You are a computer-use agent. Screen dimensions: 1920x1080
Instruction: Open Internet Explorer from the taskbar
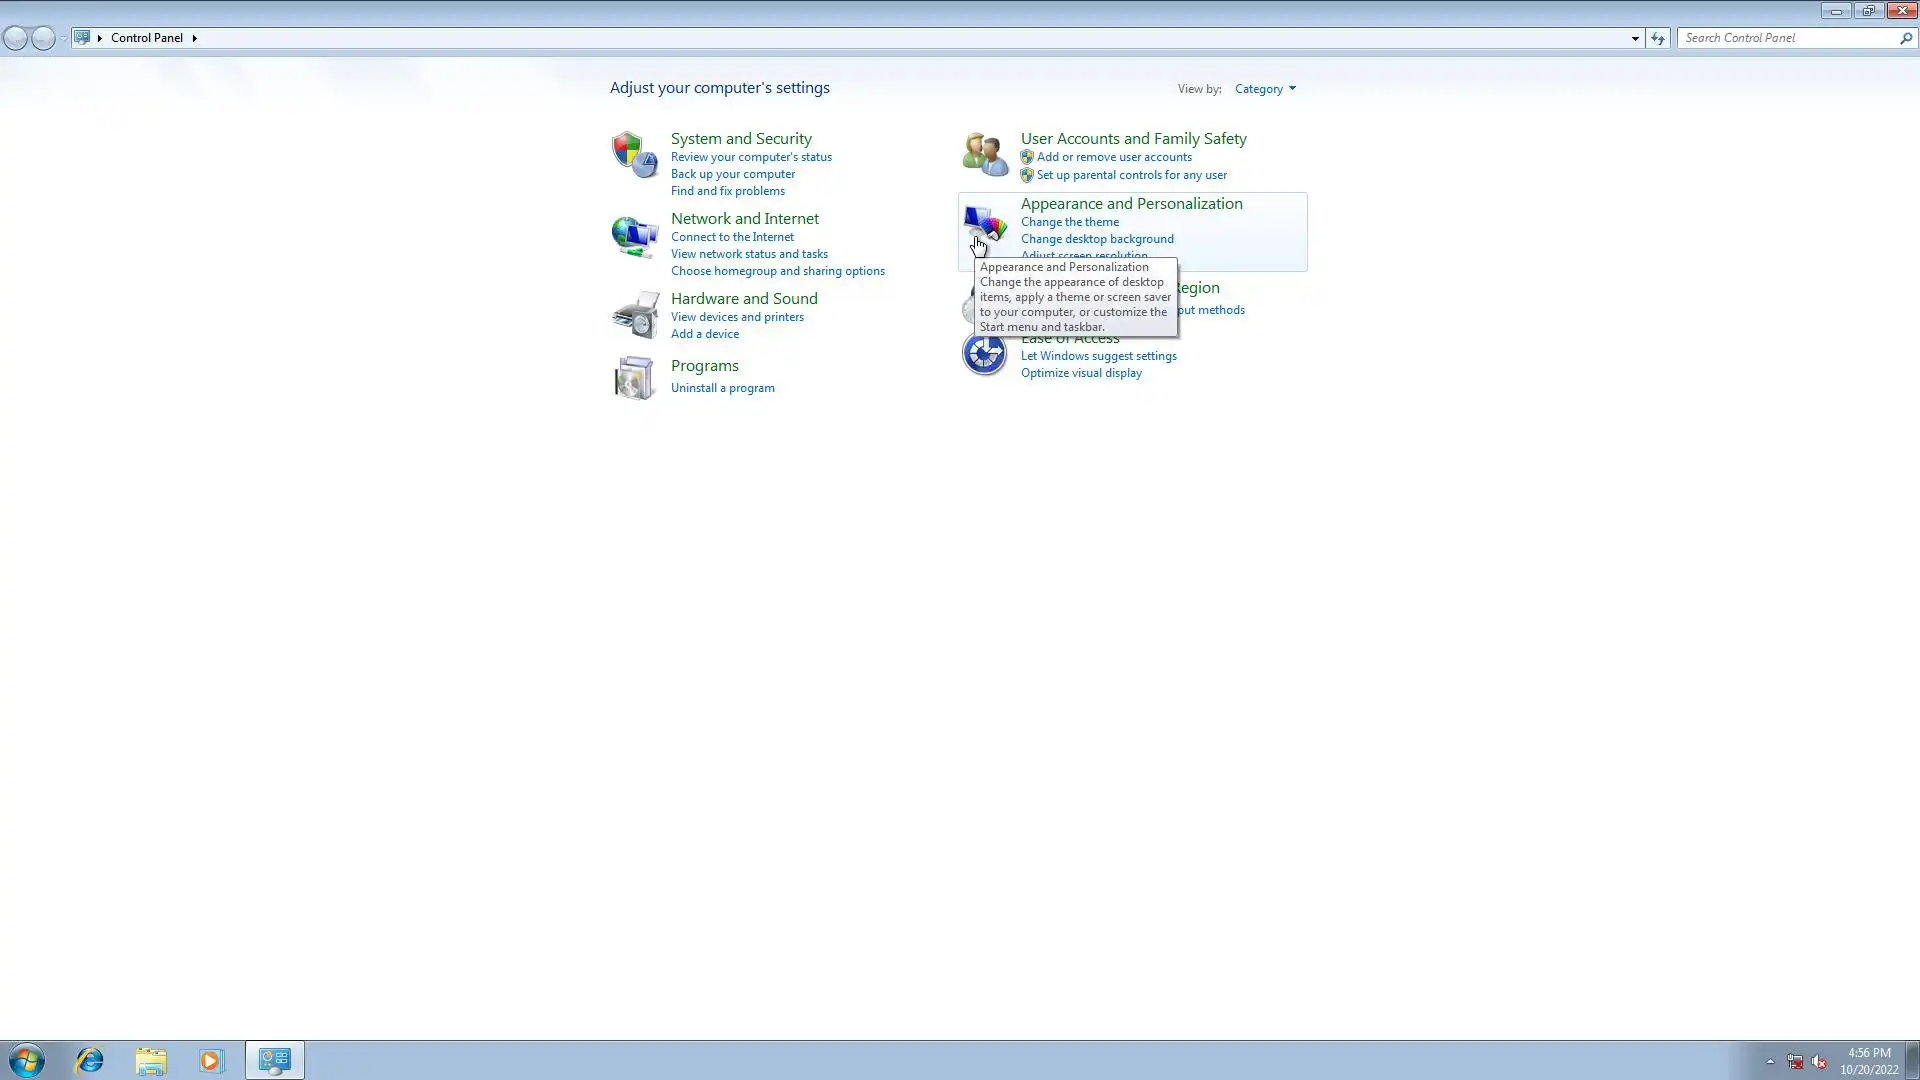pos(90,1060)
